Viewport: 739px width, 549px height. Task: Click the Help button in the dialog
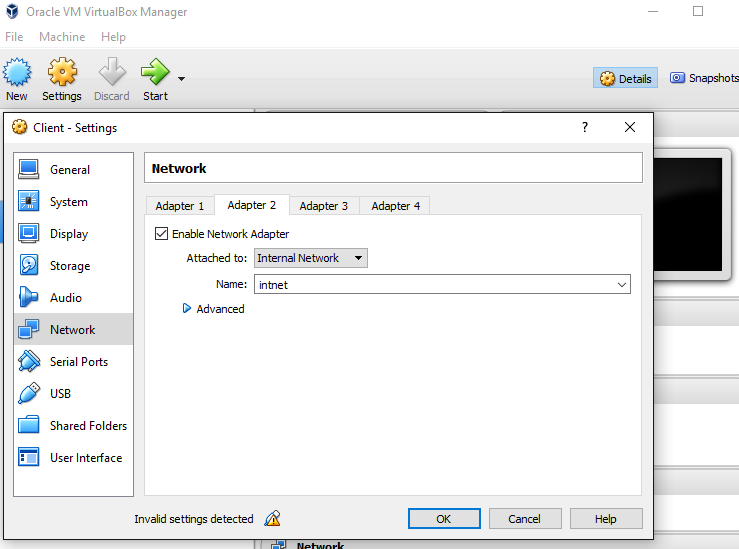pyautogui.click(x=606, y=519)
